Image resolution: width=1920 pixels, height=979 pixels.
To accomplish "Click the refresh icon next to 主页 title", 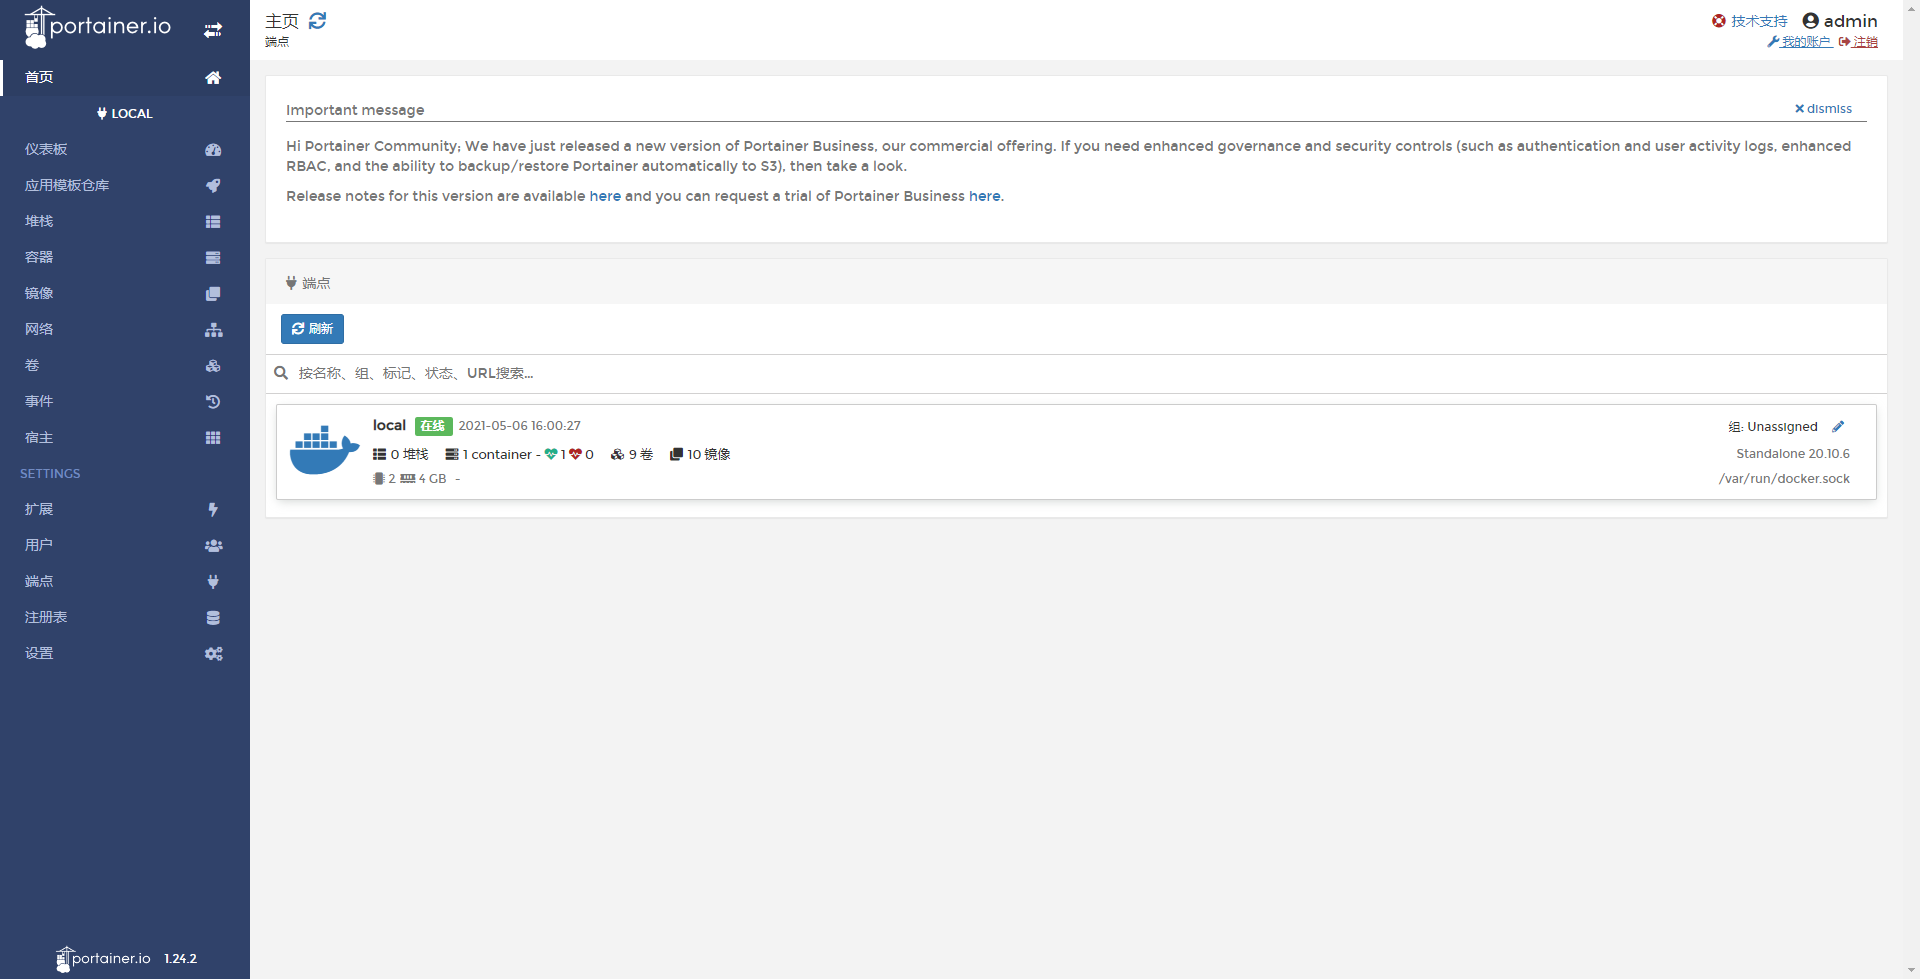I will (318, 21).
